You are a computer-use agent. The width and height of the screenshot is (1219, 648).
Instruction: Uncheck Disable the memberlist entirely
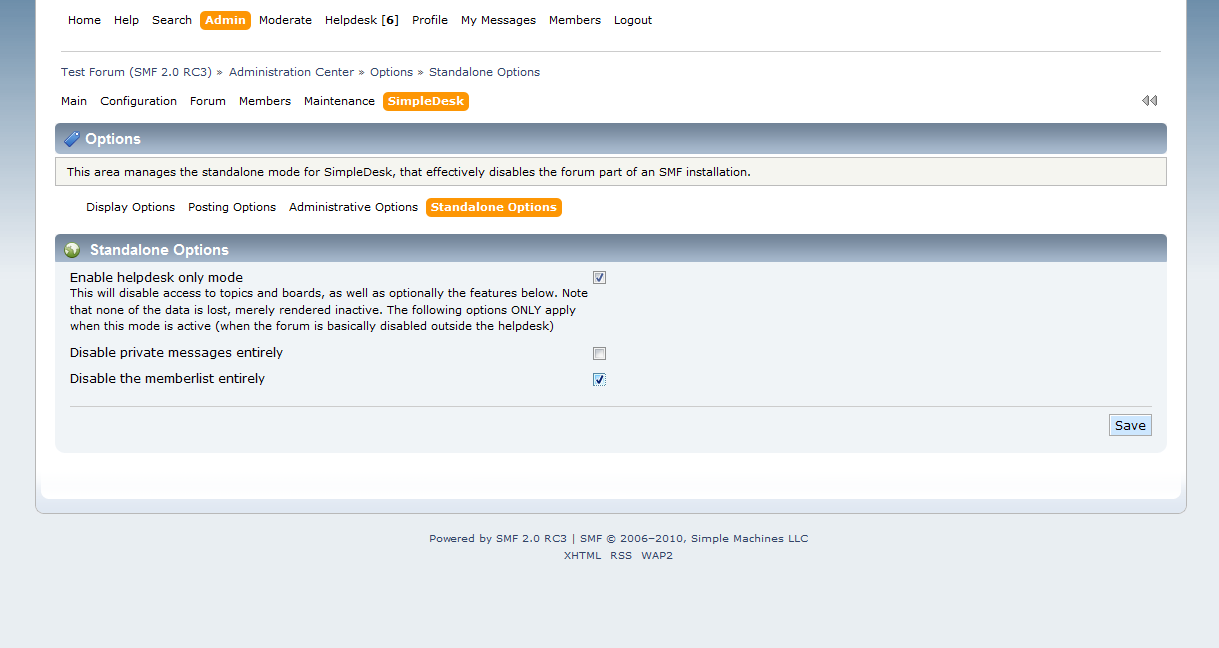click(x=599, y=380)
